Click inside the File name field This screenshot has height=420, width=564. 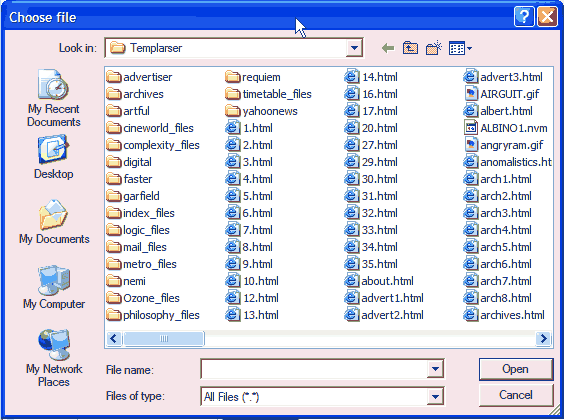click(314, 369)
